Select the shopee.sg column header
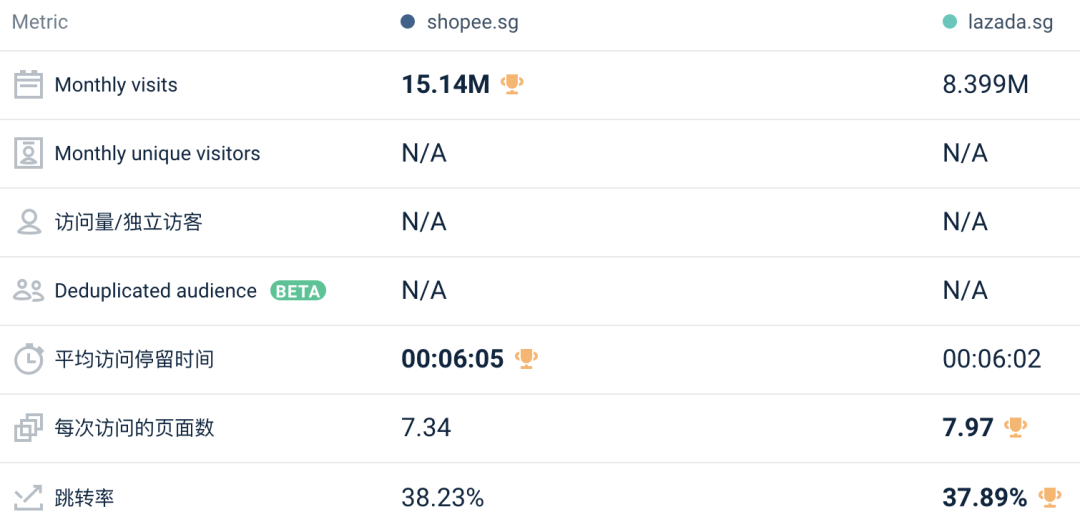The height and width of the screenshot is (532, 1080). tap(472, 22)
